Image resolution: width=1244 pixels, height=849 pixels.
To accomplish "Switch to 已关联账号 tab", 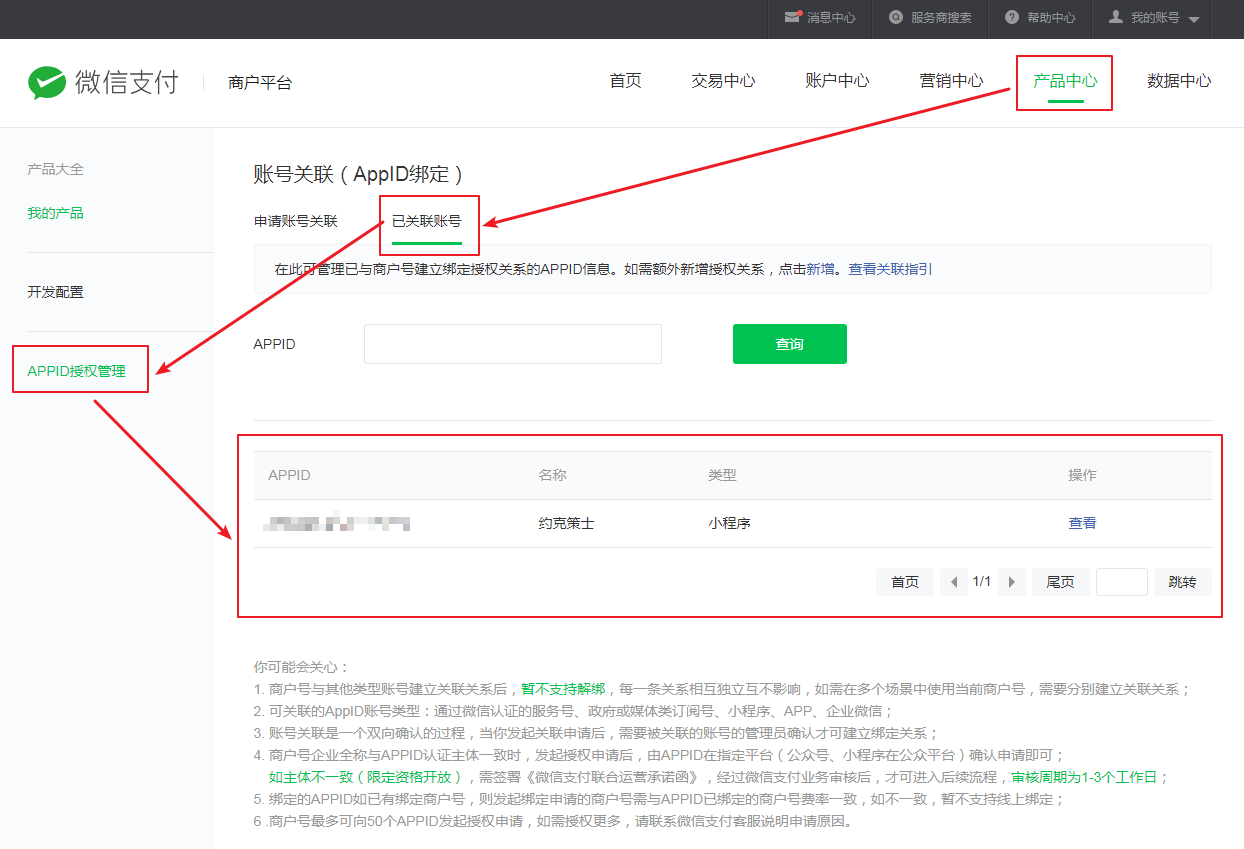I will 427,221.
